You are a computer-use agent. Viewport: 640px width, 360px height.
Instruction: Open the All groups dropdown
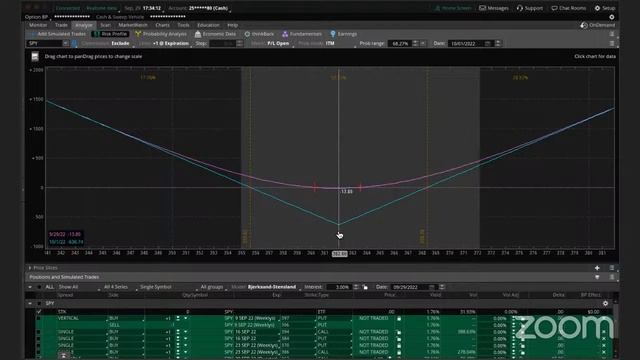[x=213, y=287]
